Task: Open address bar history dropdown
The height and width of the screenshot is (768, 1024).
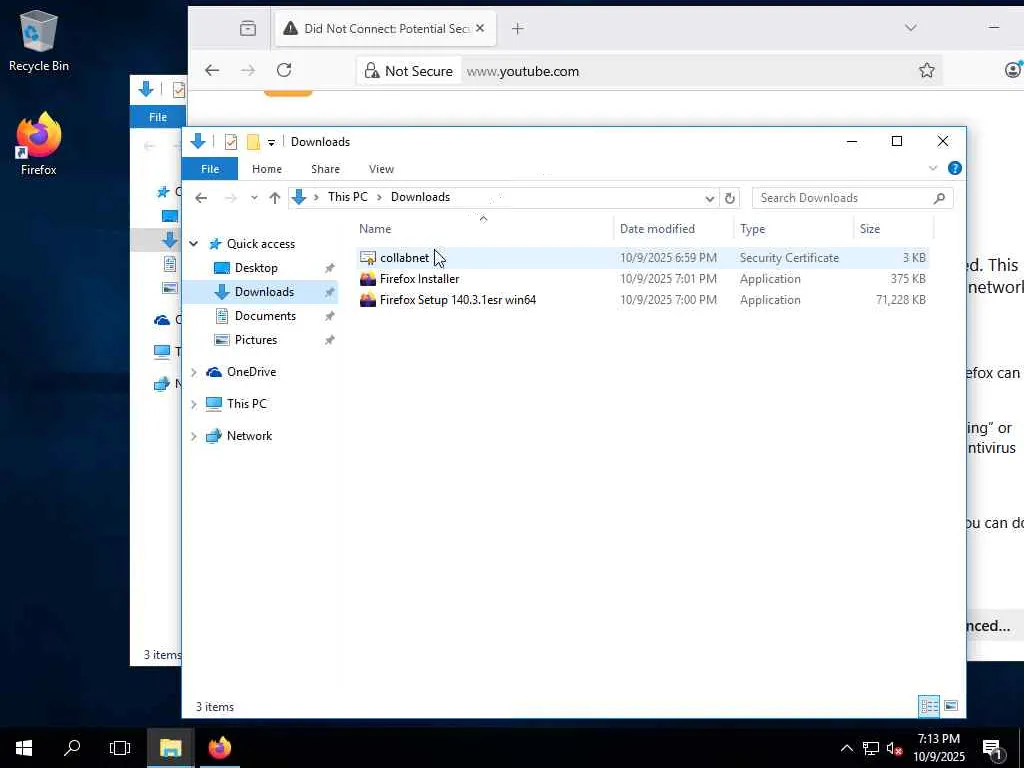Action: [709, 199]
